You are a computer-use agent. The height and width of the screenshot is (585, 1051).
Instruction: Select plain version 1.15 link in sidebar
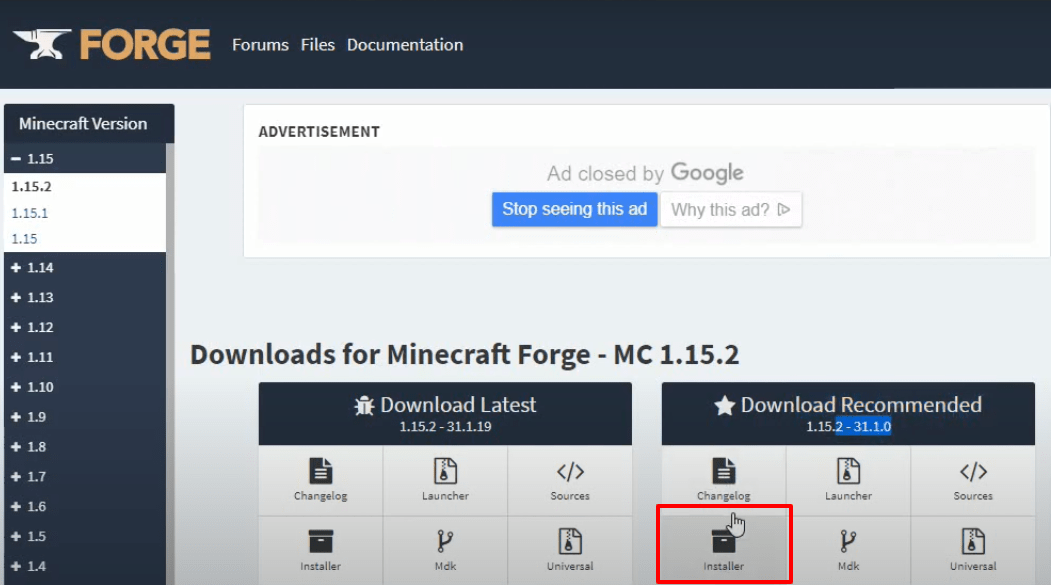[x=24, y=239]
